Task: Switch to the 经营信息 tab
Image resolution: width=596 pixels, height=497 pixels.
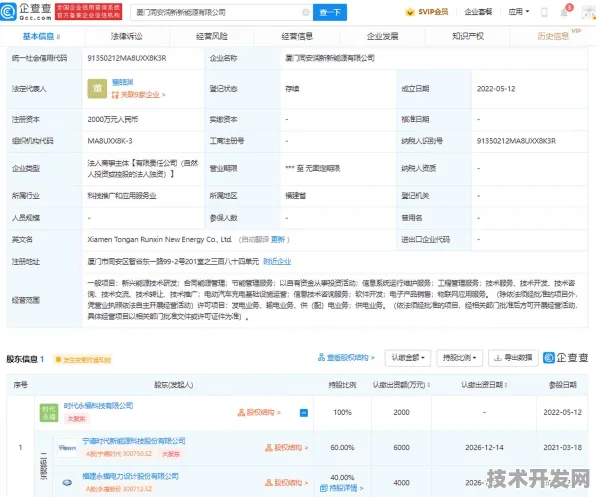Action: point(297,36)
